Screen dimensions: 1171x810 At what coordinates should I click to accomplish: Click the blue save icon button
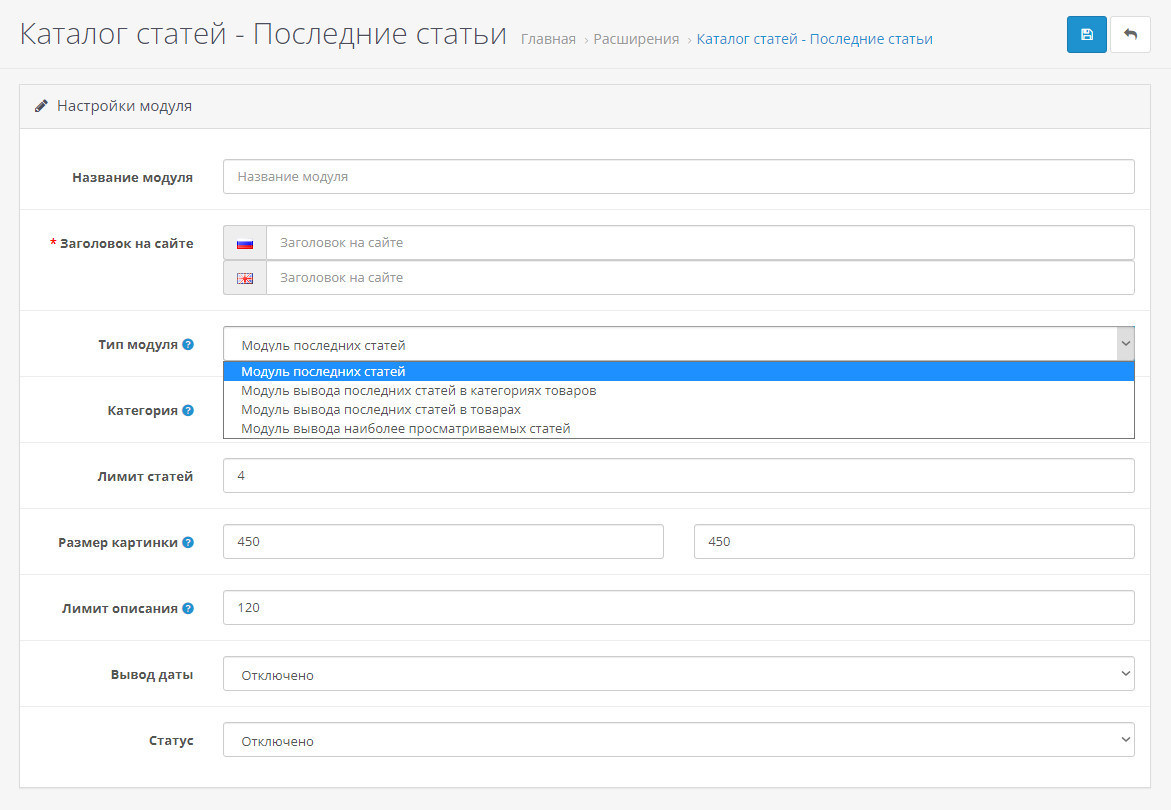click(1087, 34)
